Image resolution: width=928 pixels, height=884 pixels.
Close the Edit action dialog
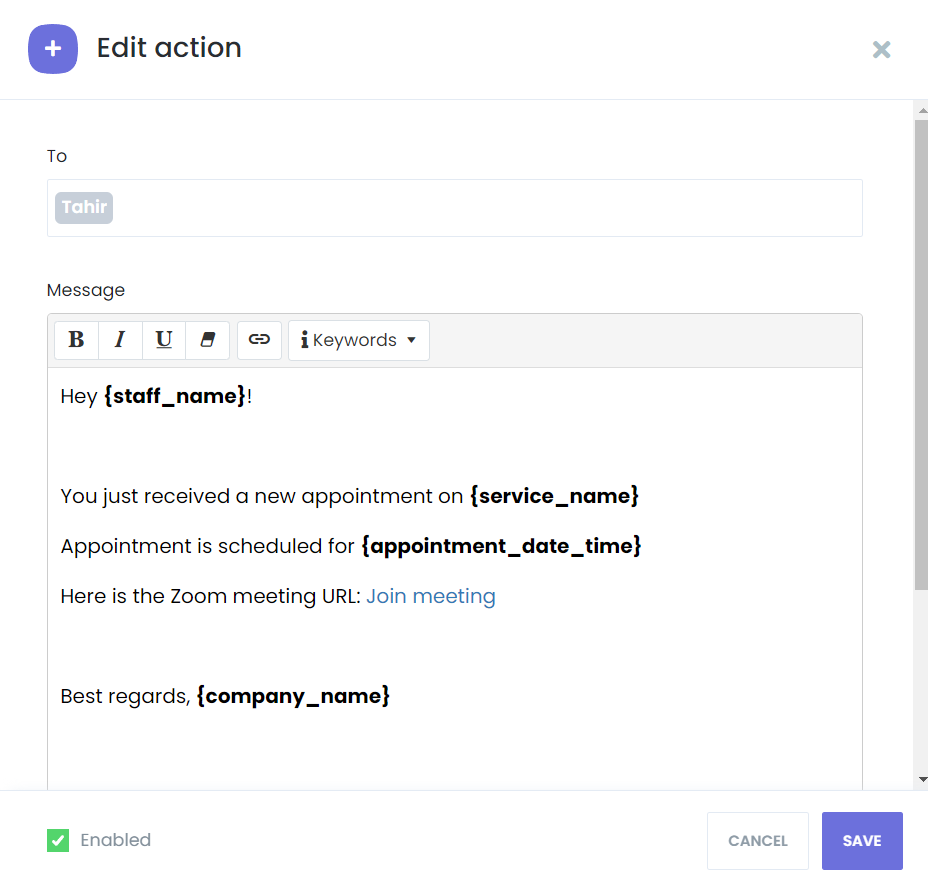tap(881, 50)
